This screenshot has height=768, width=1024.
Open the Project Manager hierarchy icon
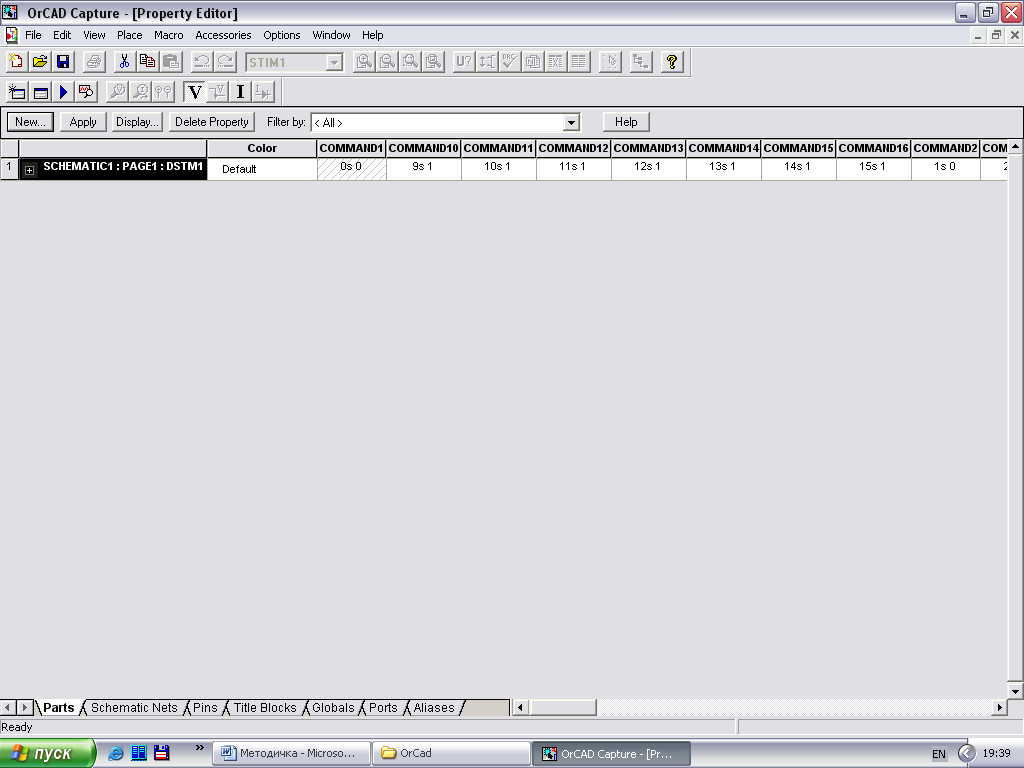point(641,62)
